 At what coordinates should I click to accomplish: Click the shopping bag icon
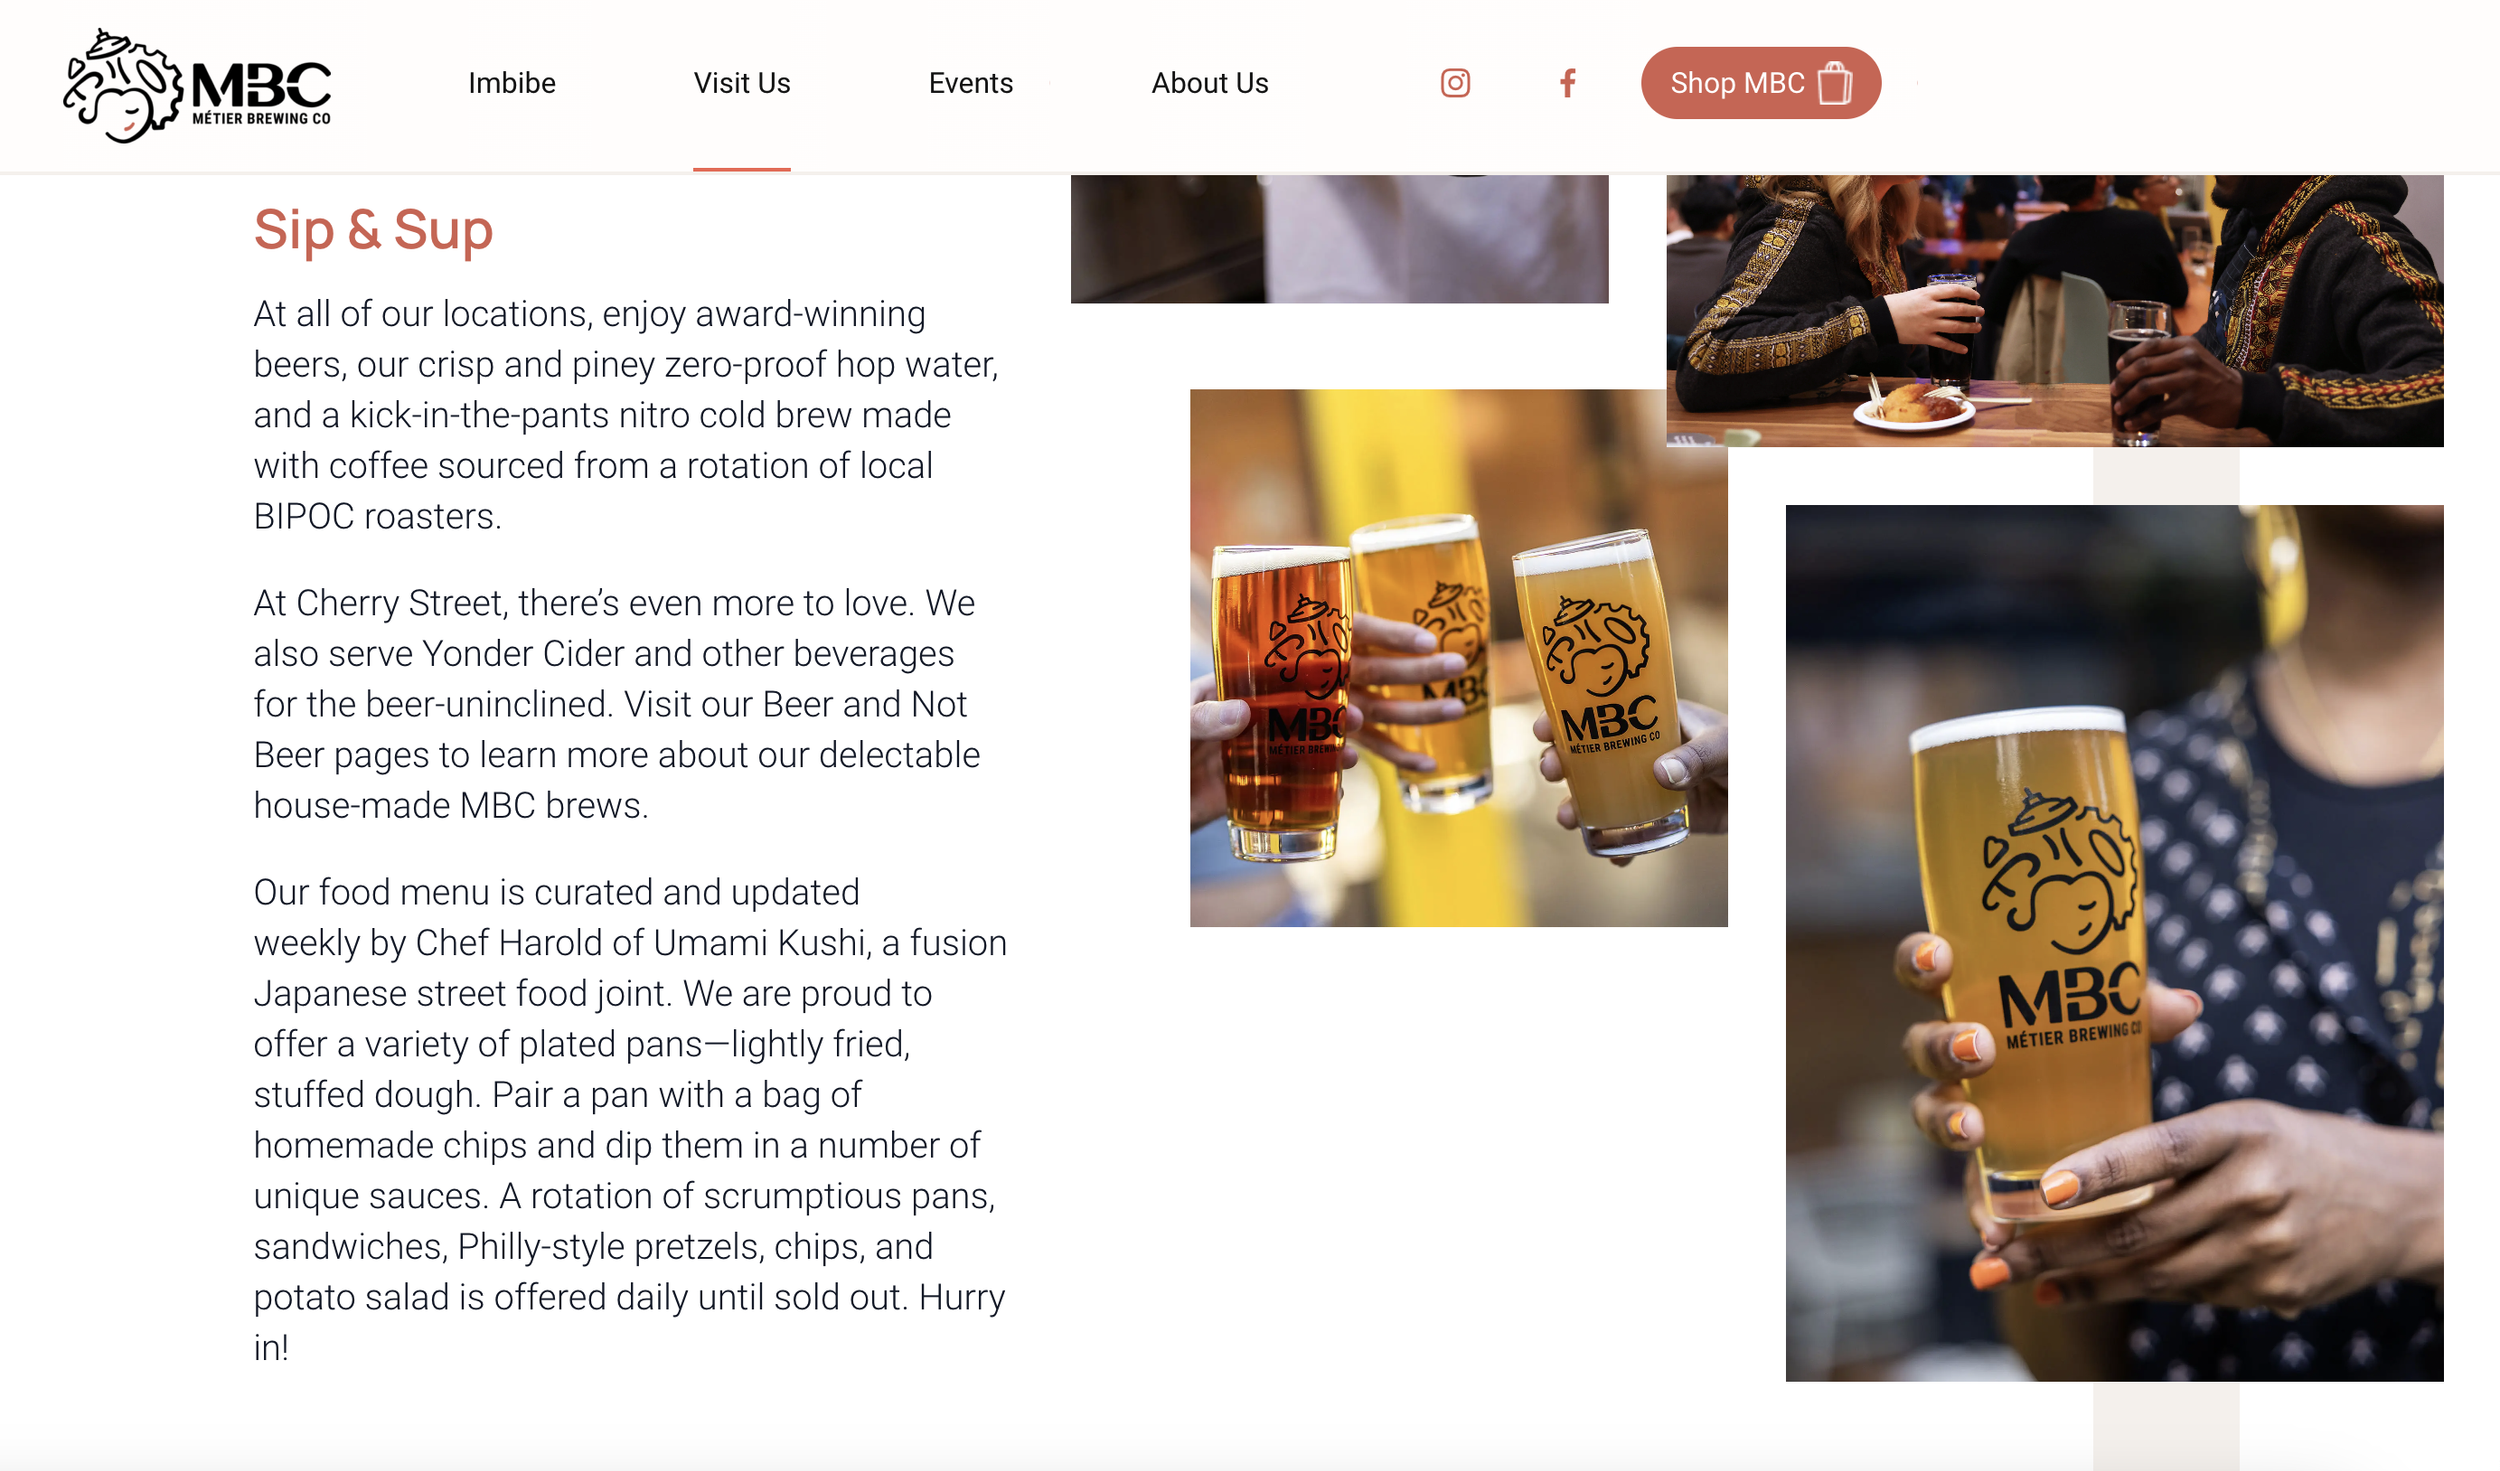1834,83
